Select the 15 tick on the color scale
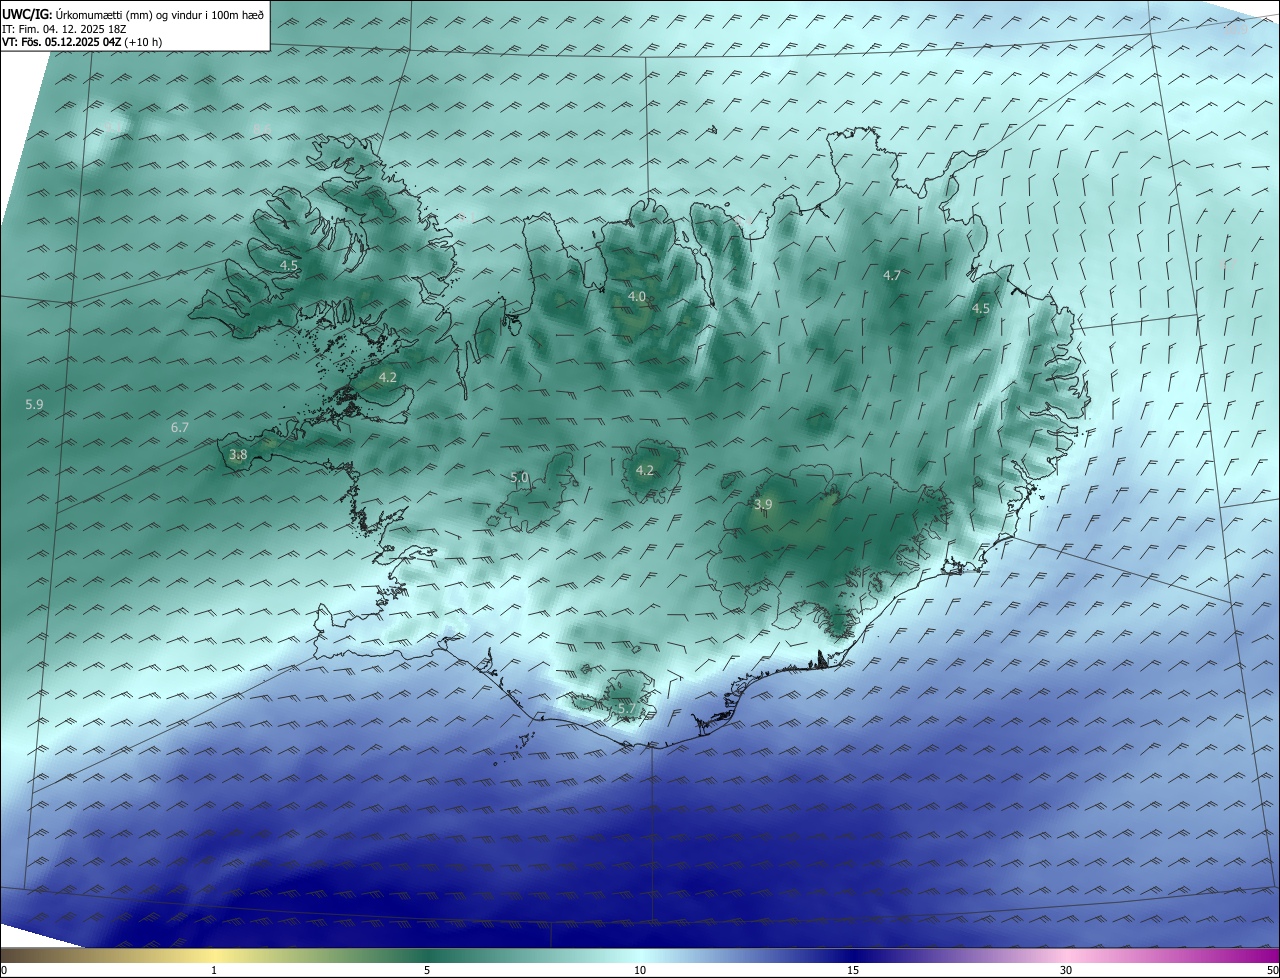This screenshot has width=1280, height=978. click(853, 970)
